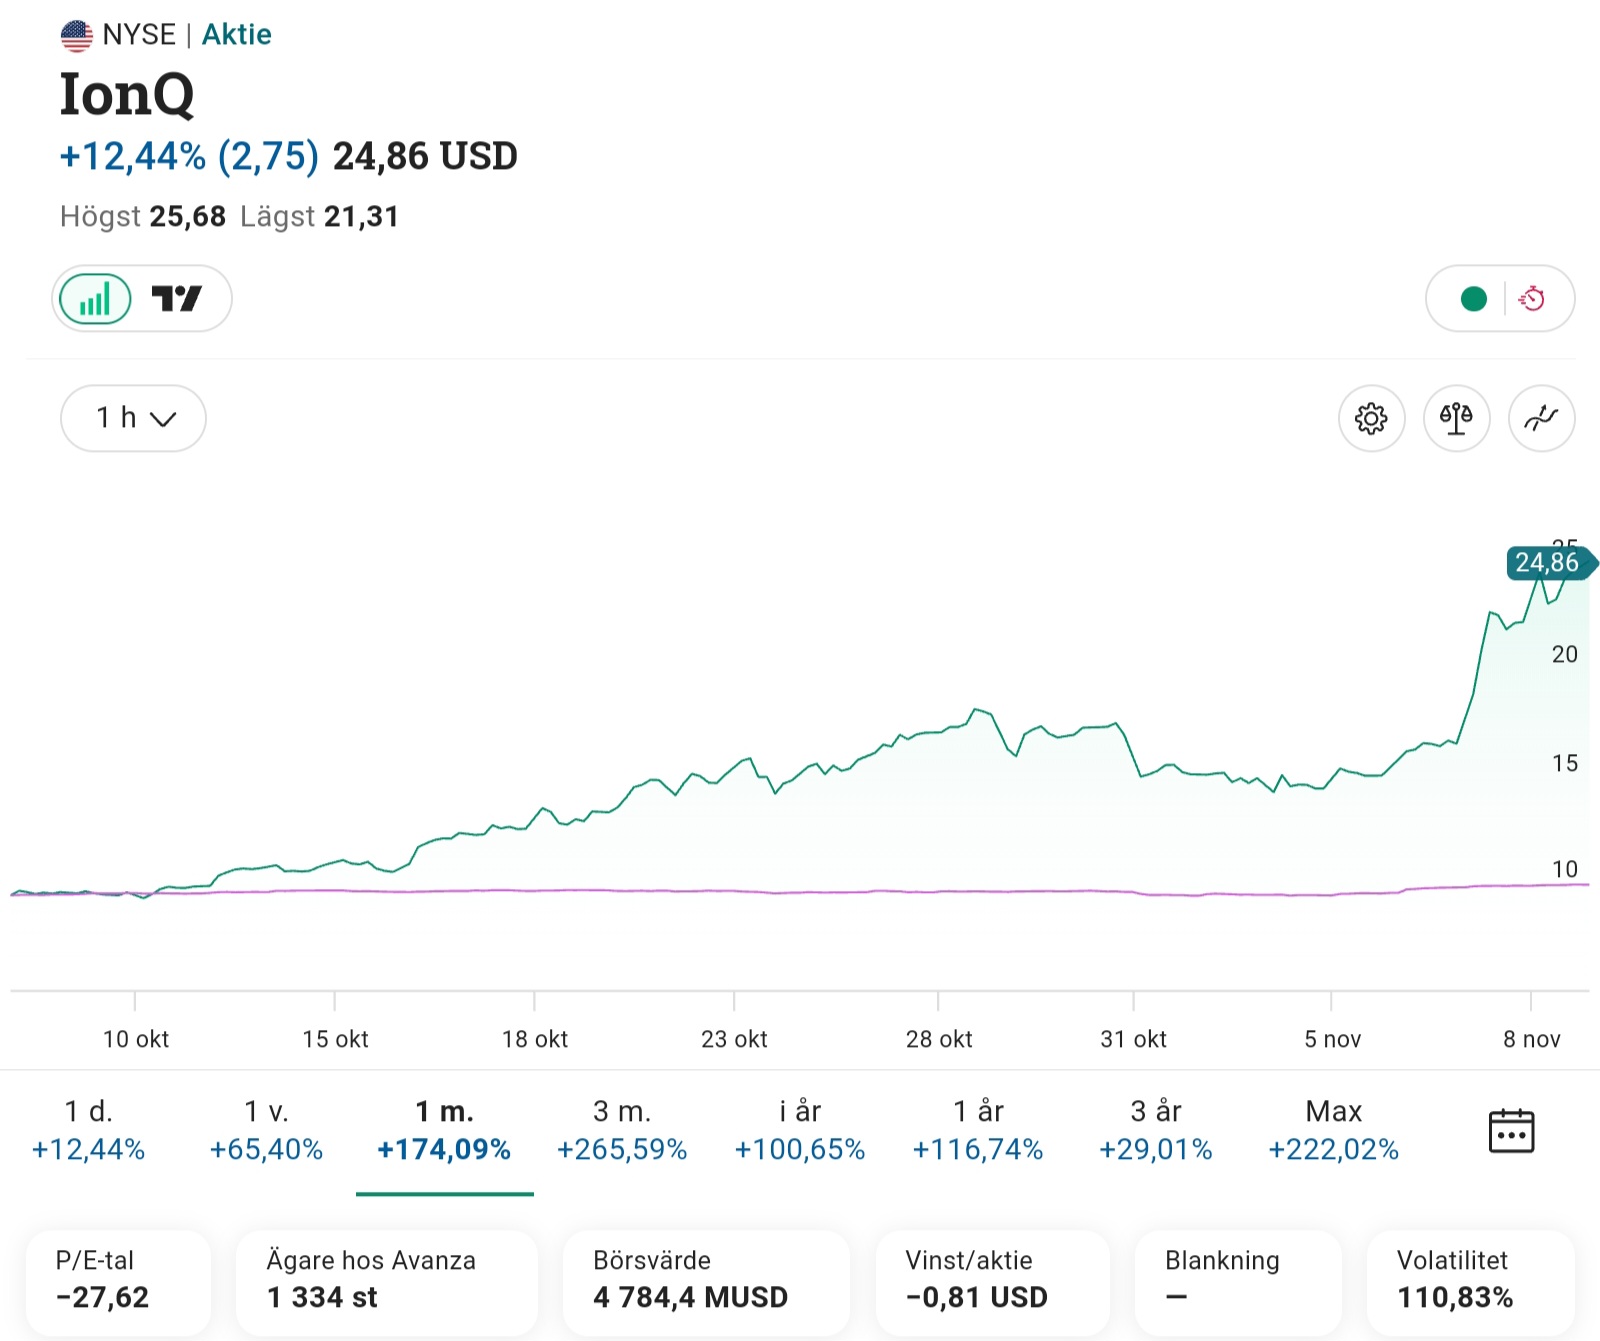Switch to the TradingView chart icon
This screenshot has width=1600, height=1341.
coord(177,299)
